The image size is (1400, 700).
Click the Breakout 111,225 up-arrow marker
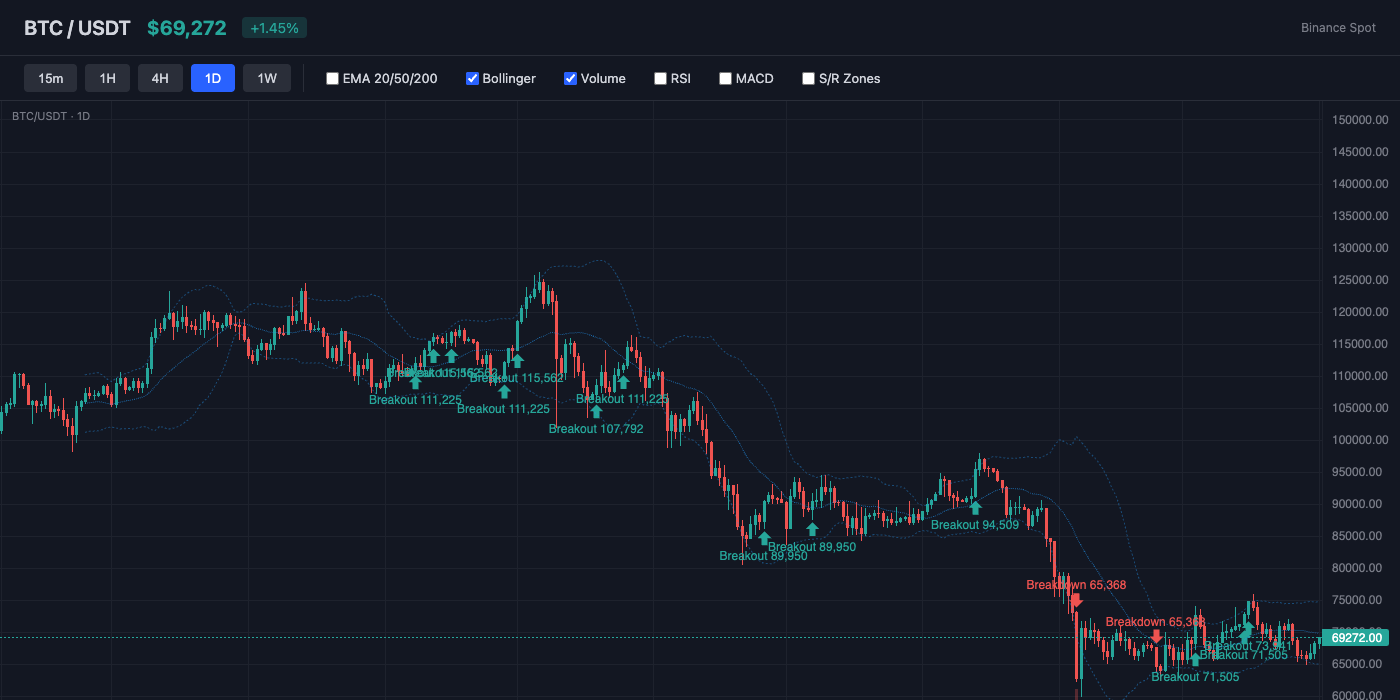(x=415, y=381)
